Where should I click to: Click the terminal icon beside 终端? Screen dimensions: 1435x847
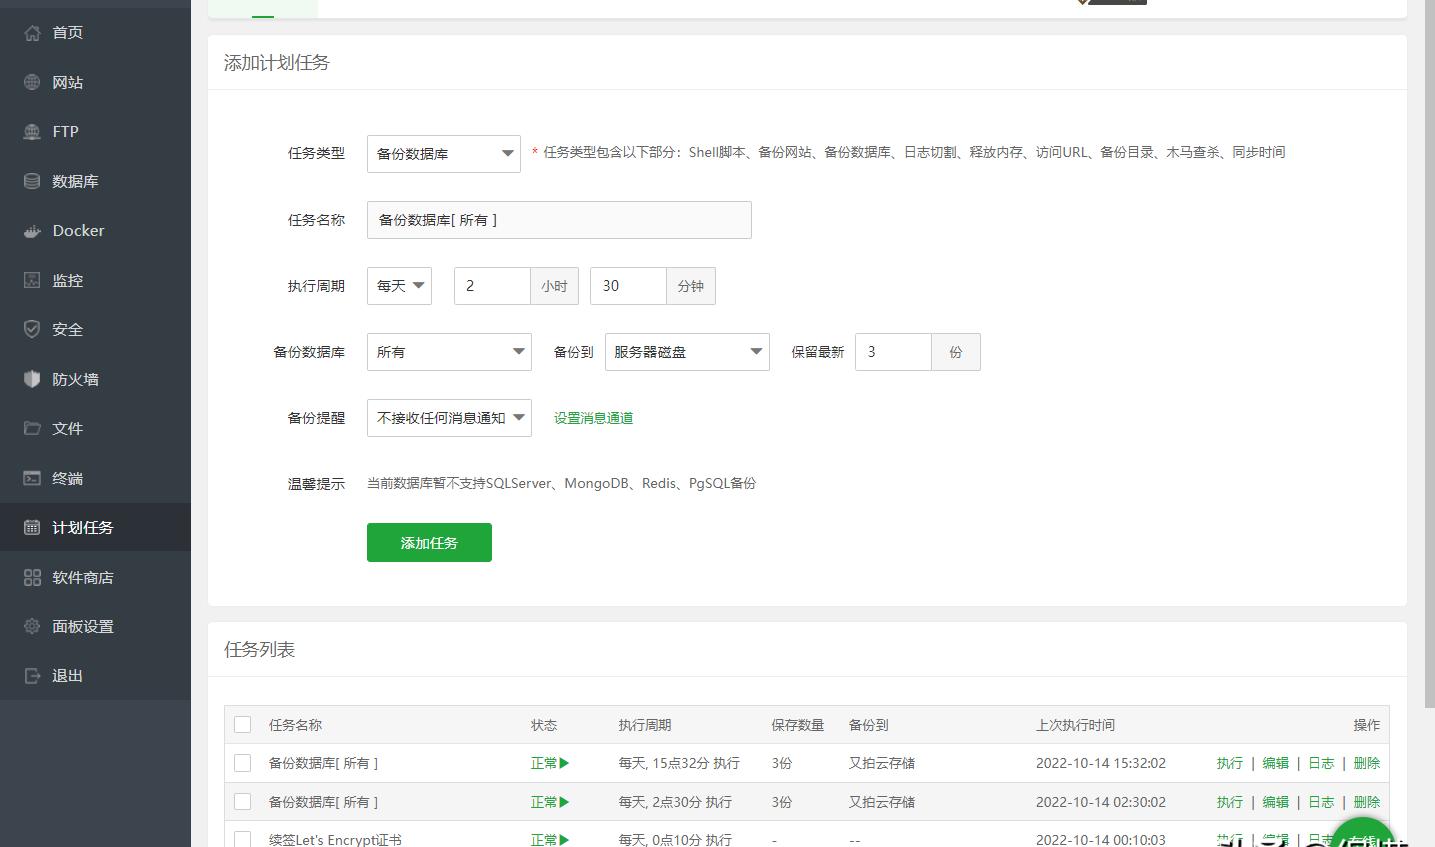click(x=32, y=478)
